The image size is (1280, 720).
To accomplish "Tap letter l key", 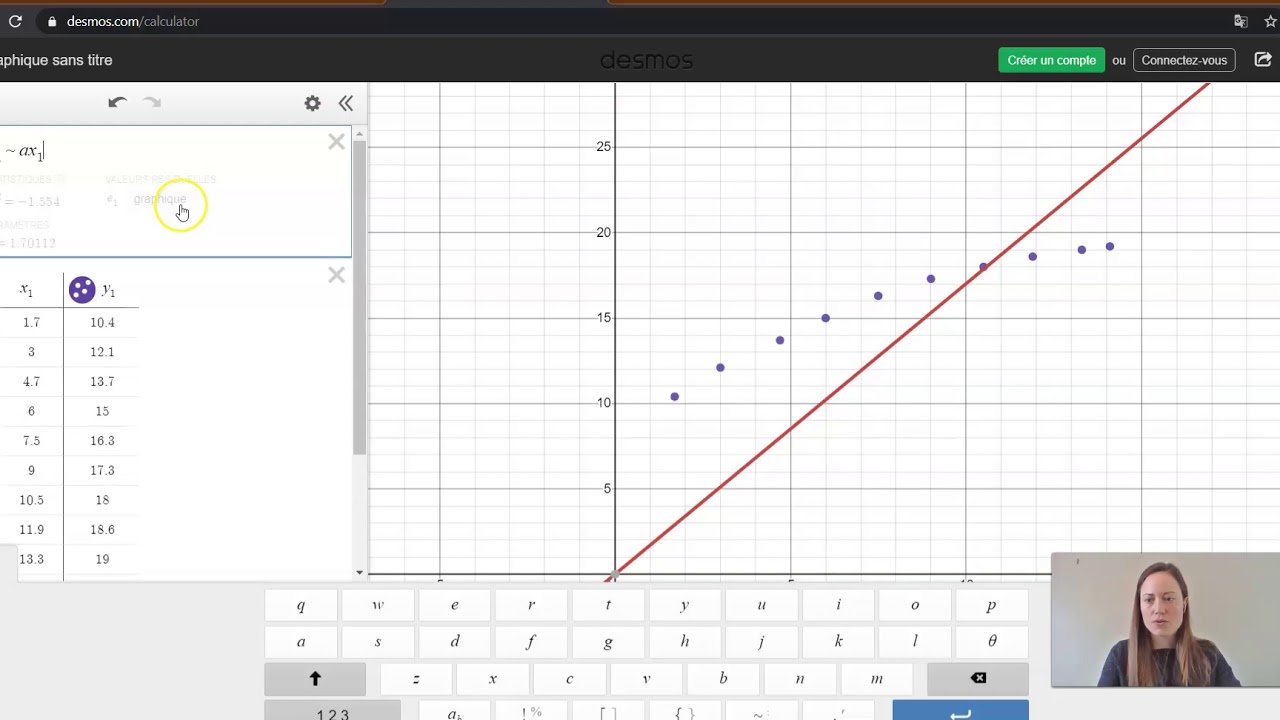I will coord(915,642).
